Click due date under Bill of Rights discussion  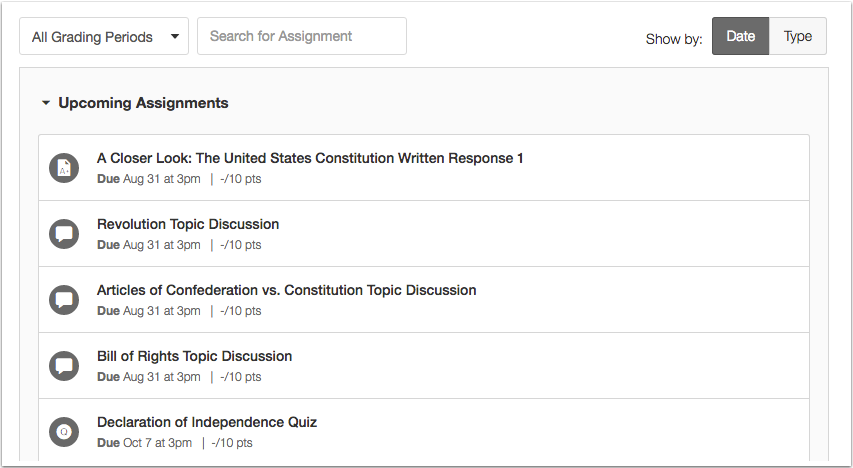161,377
